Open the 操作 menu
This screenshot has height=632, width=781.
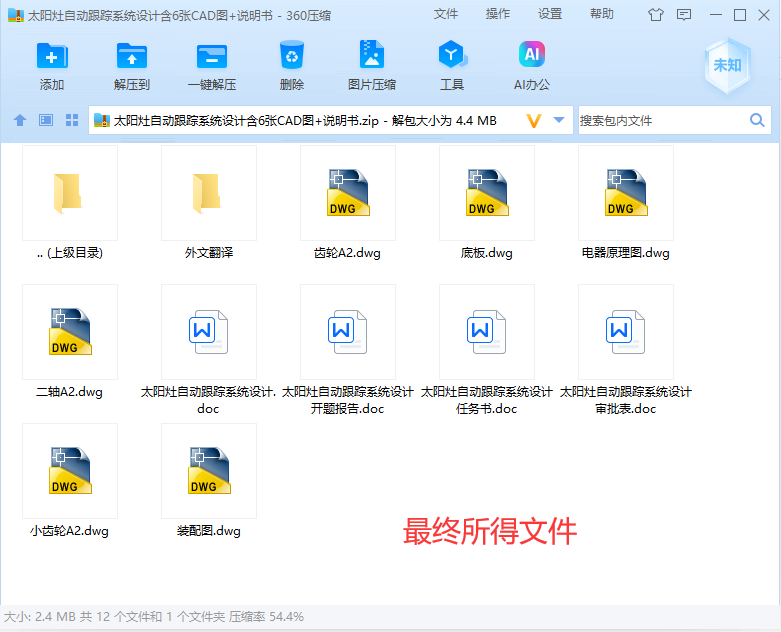pyautogui.click(x=498, y=14)
